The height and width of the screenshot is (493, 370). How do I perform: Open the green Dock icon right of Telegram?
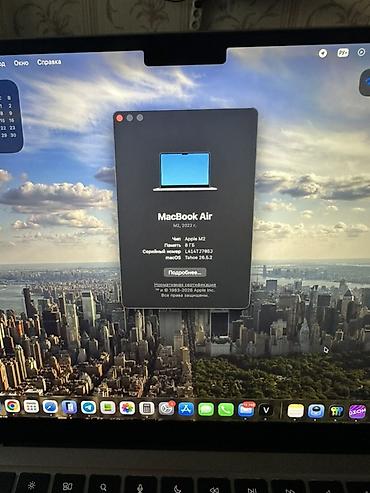108,408
